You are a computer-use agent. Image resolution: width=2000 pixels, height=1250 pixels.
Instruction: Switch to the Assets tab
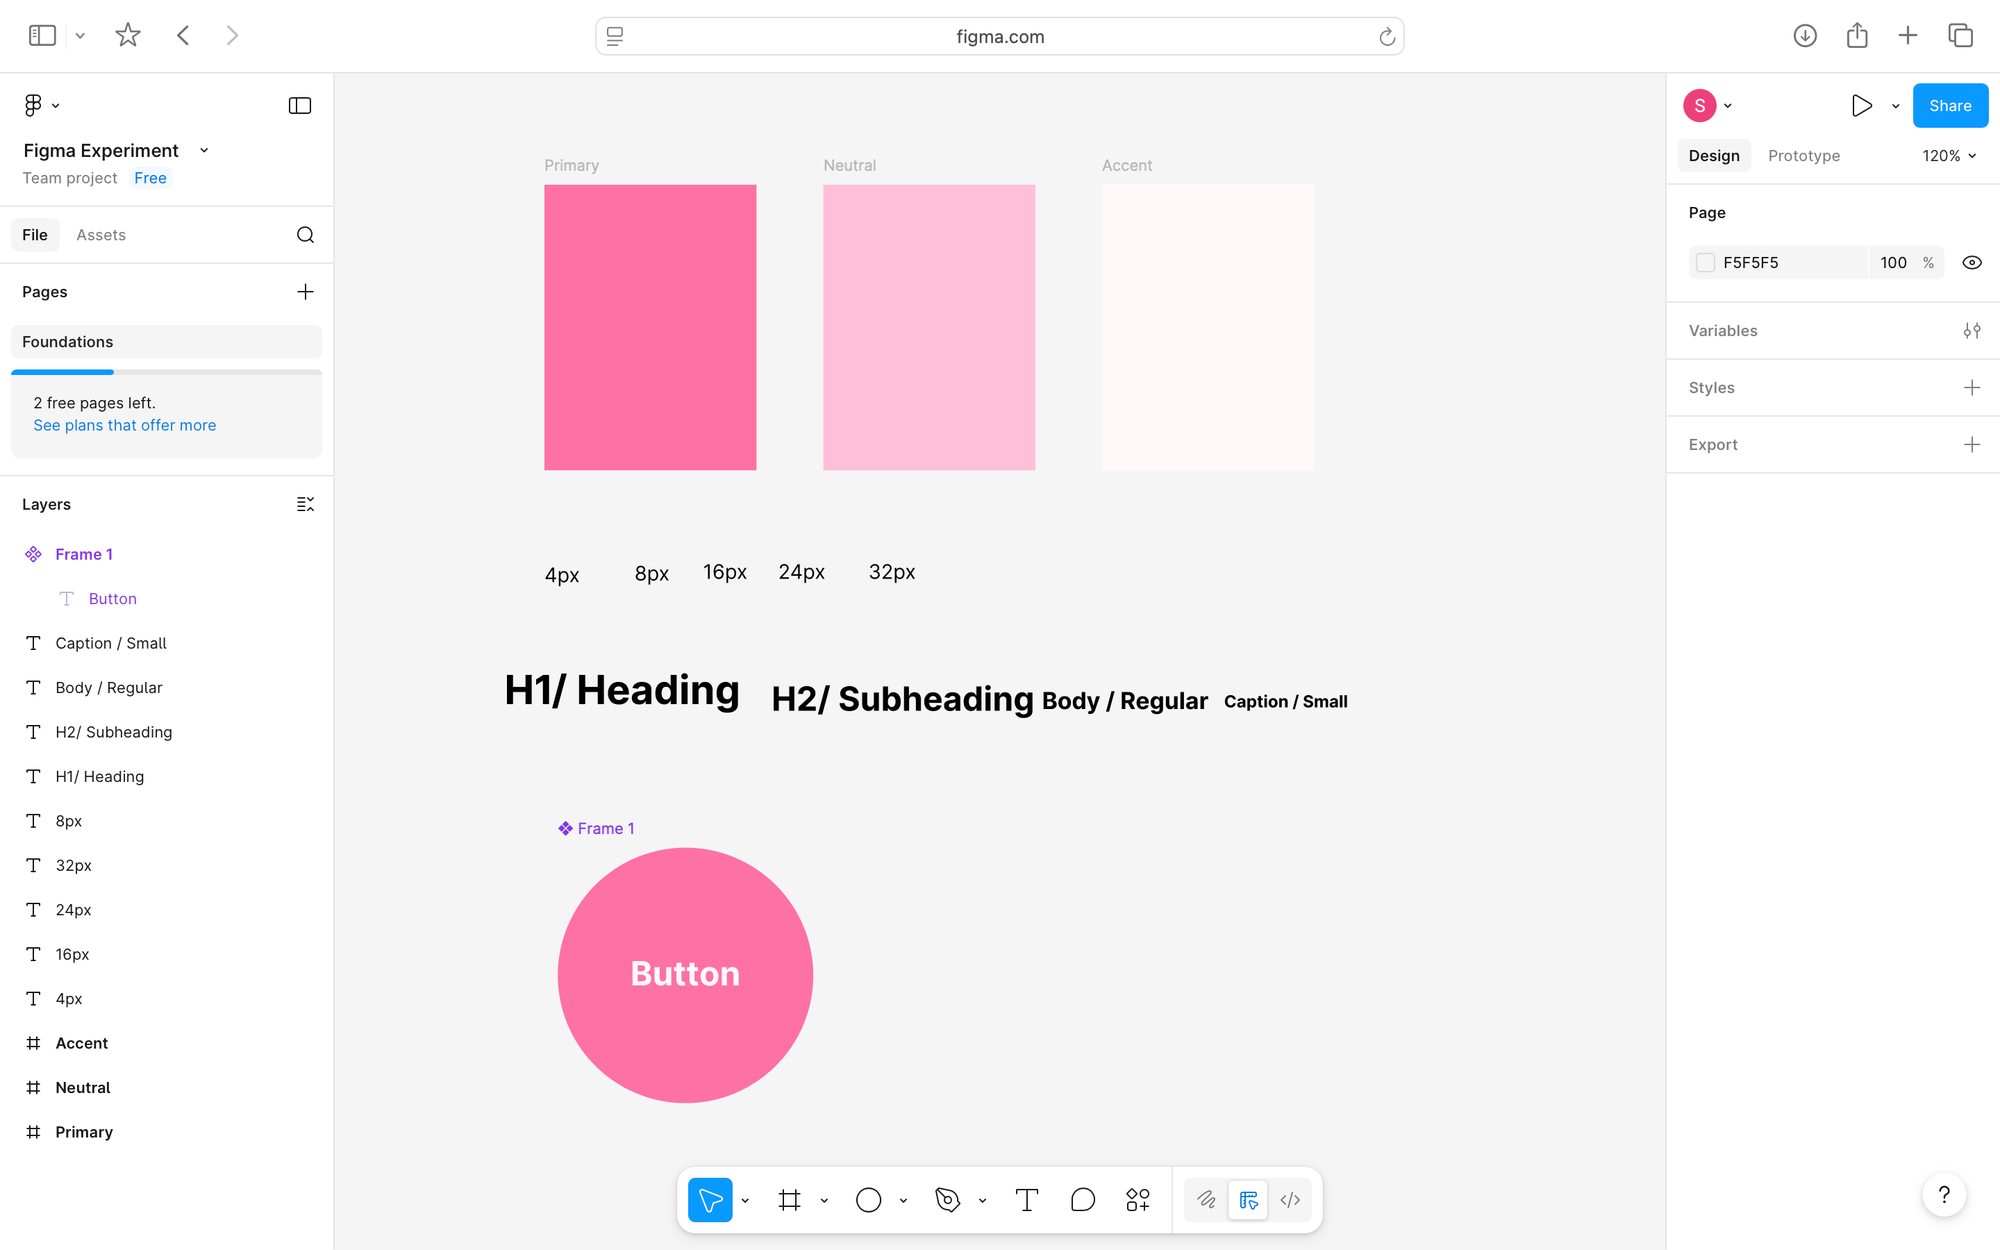tap(101, 235)
